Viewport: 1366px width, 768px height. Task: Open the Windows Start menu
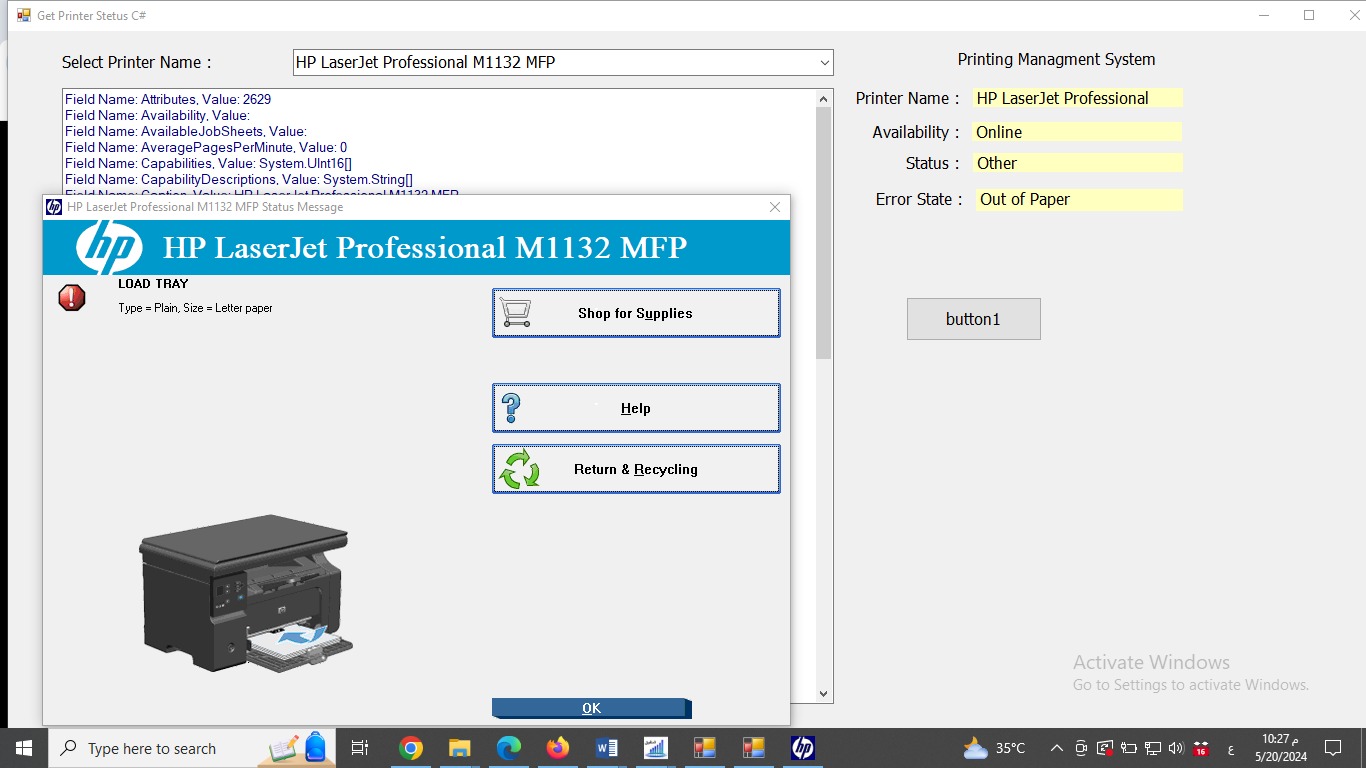pos(23,748)
